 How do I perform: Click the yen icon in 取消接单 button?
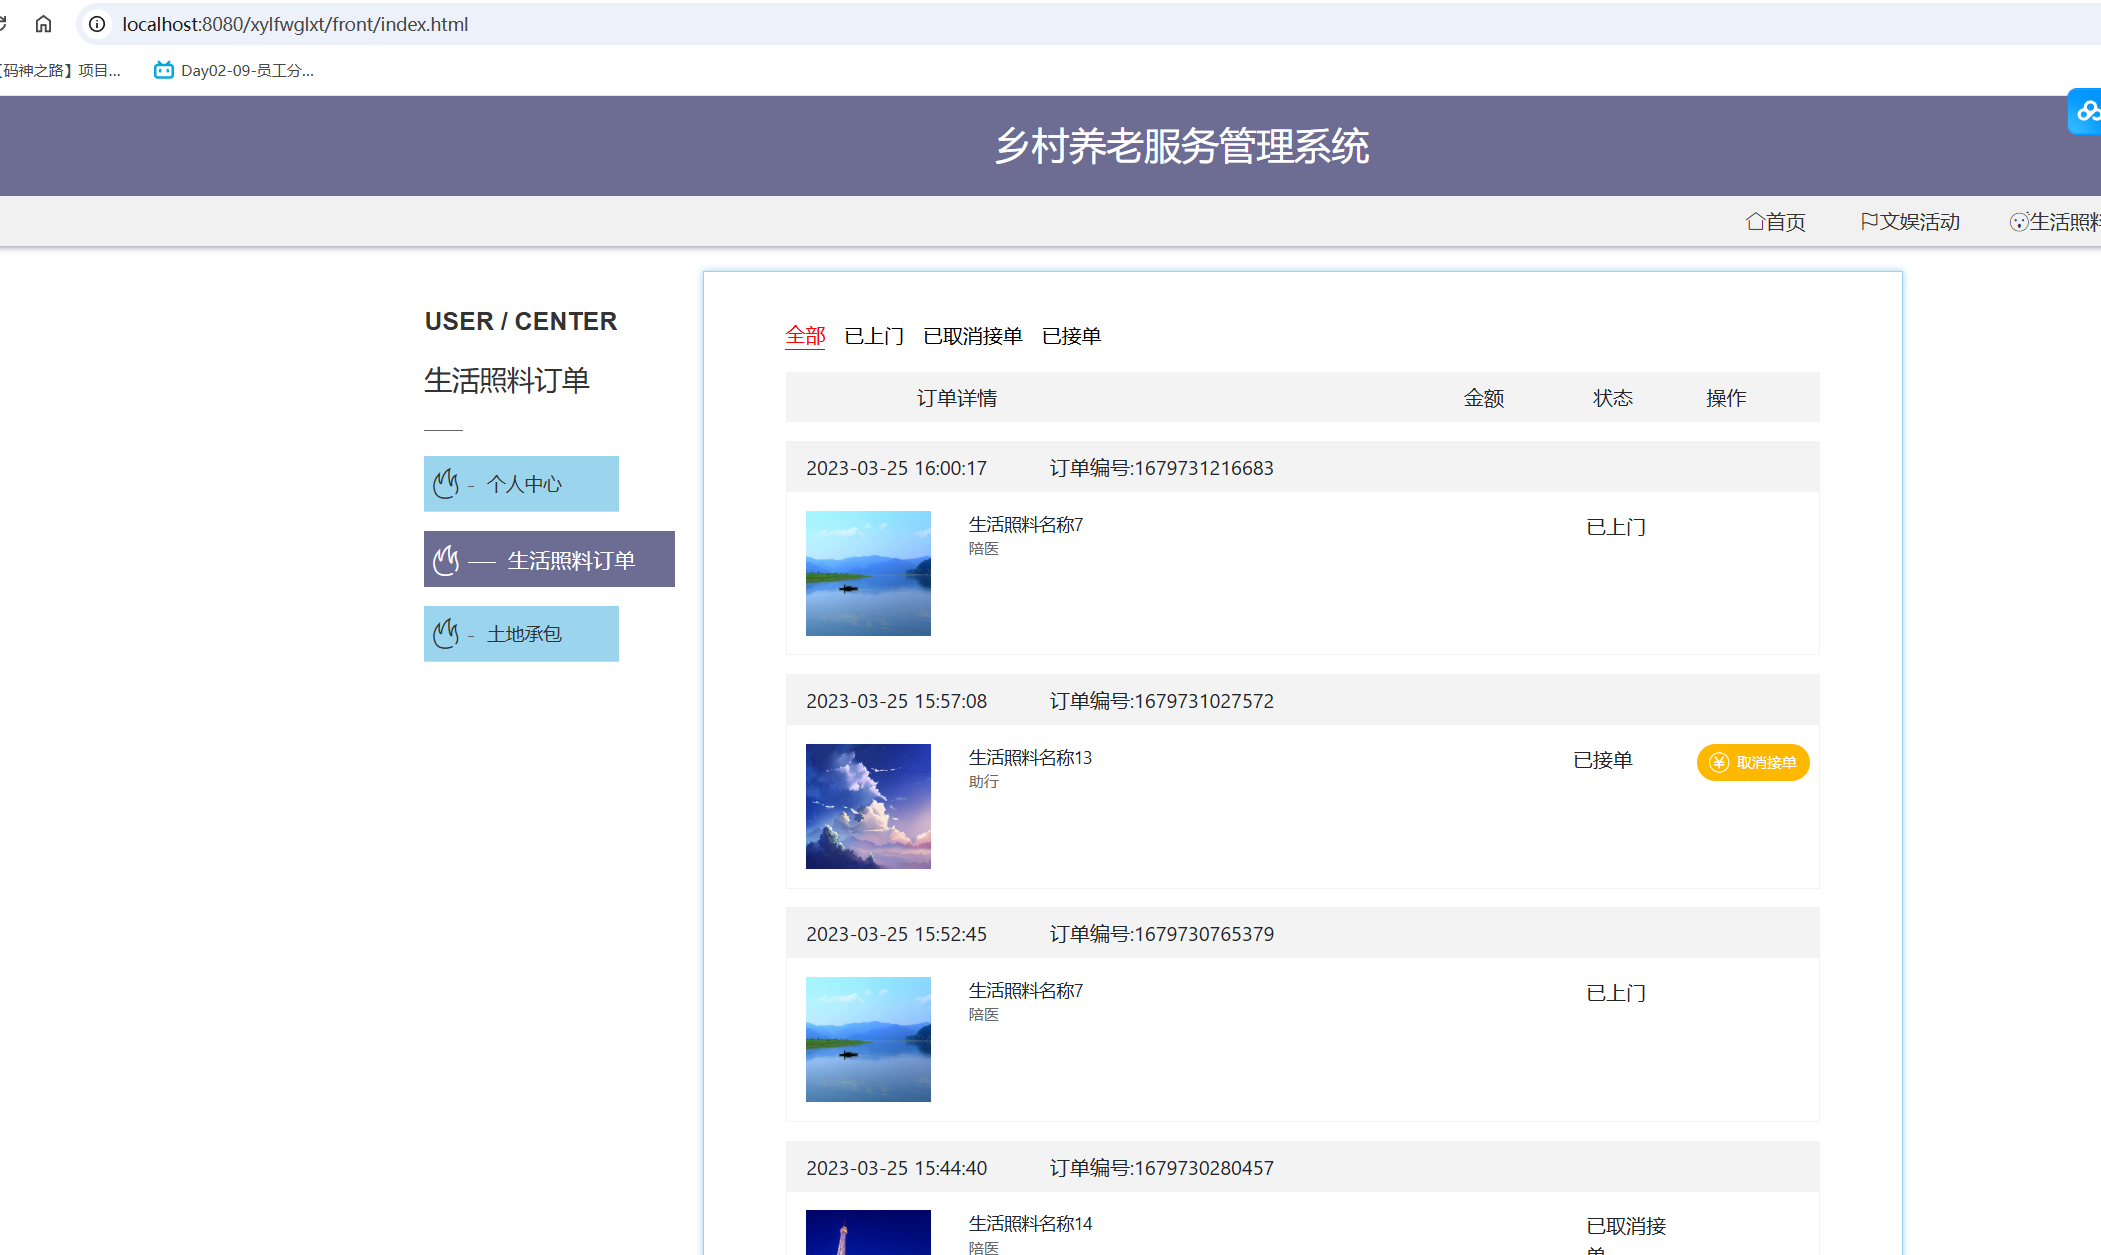[x=1719, y=763]
